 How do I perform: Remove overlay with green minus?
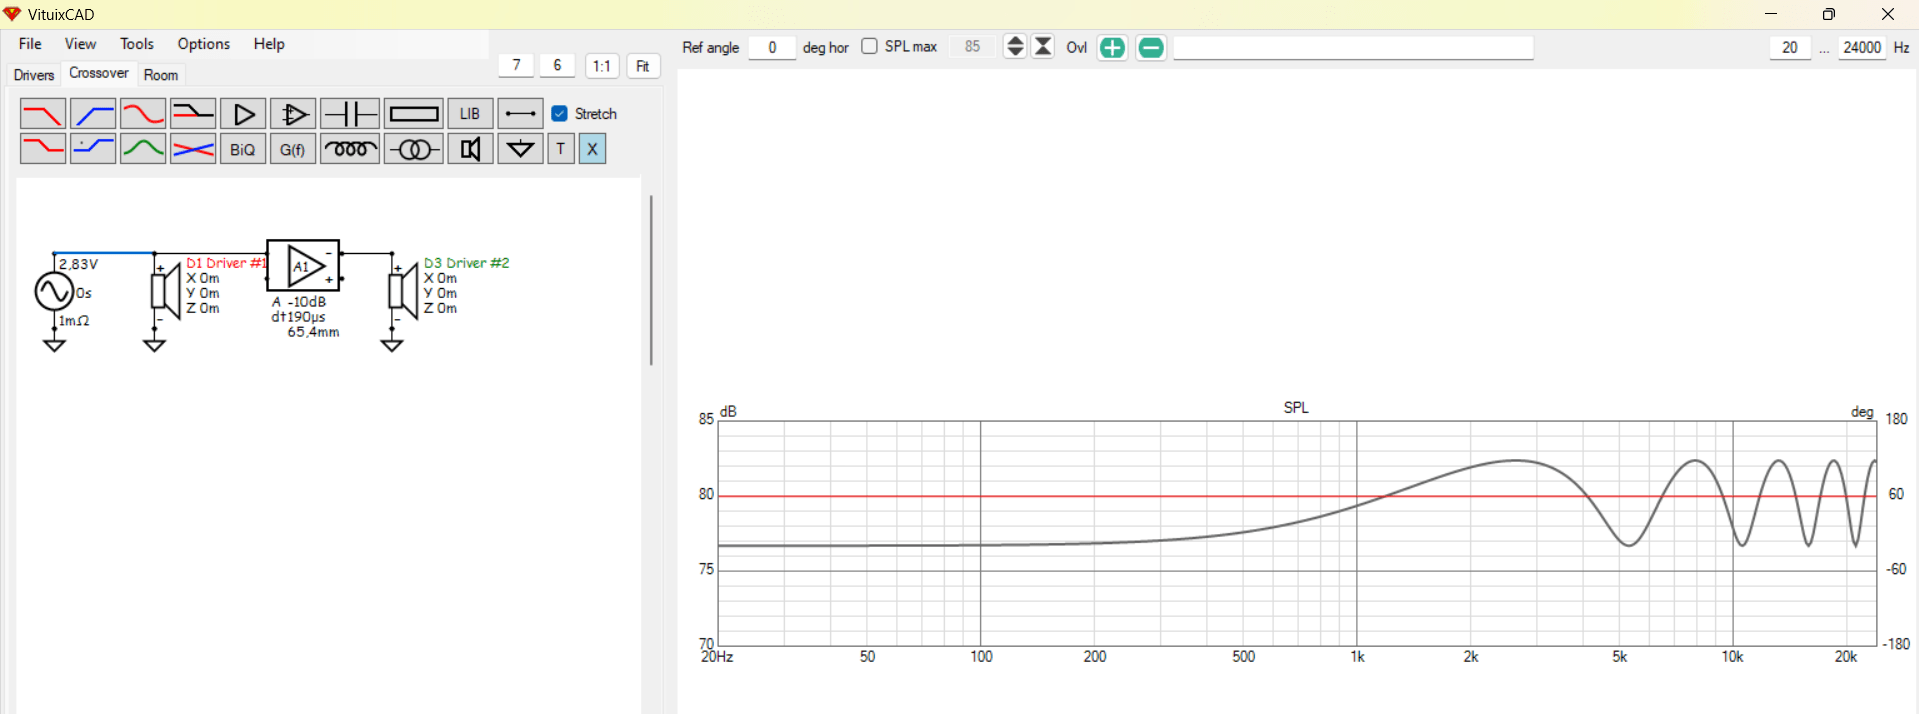pos(1151,47)
